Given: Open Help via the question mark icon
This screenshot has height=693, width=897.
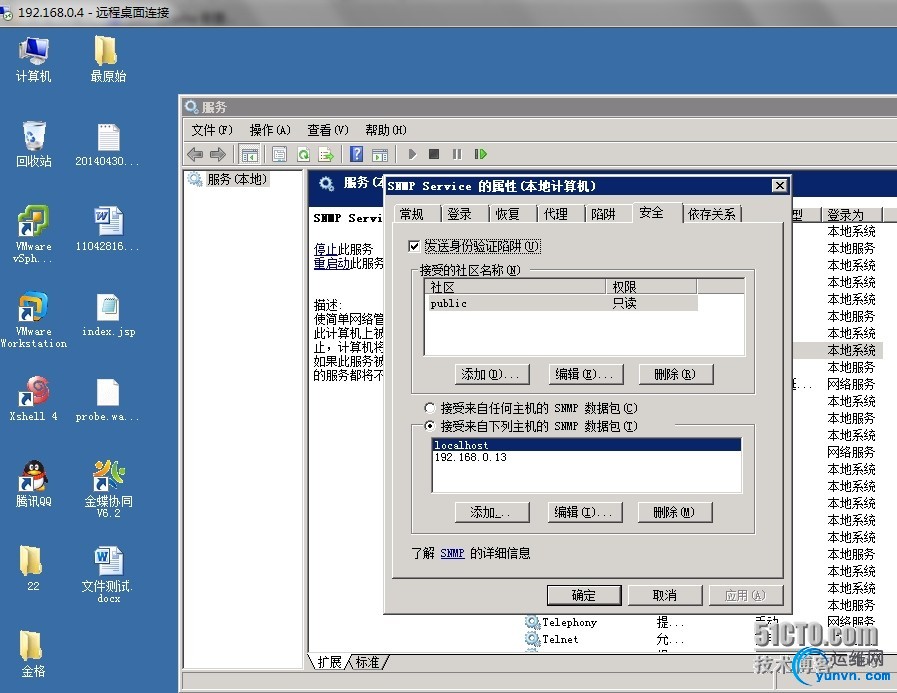Looking at the screenshot, I should coord(356,154).
